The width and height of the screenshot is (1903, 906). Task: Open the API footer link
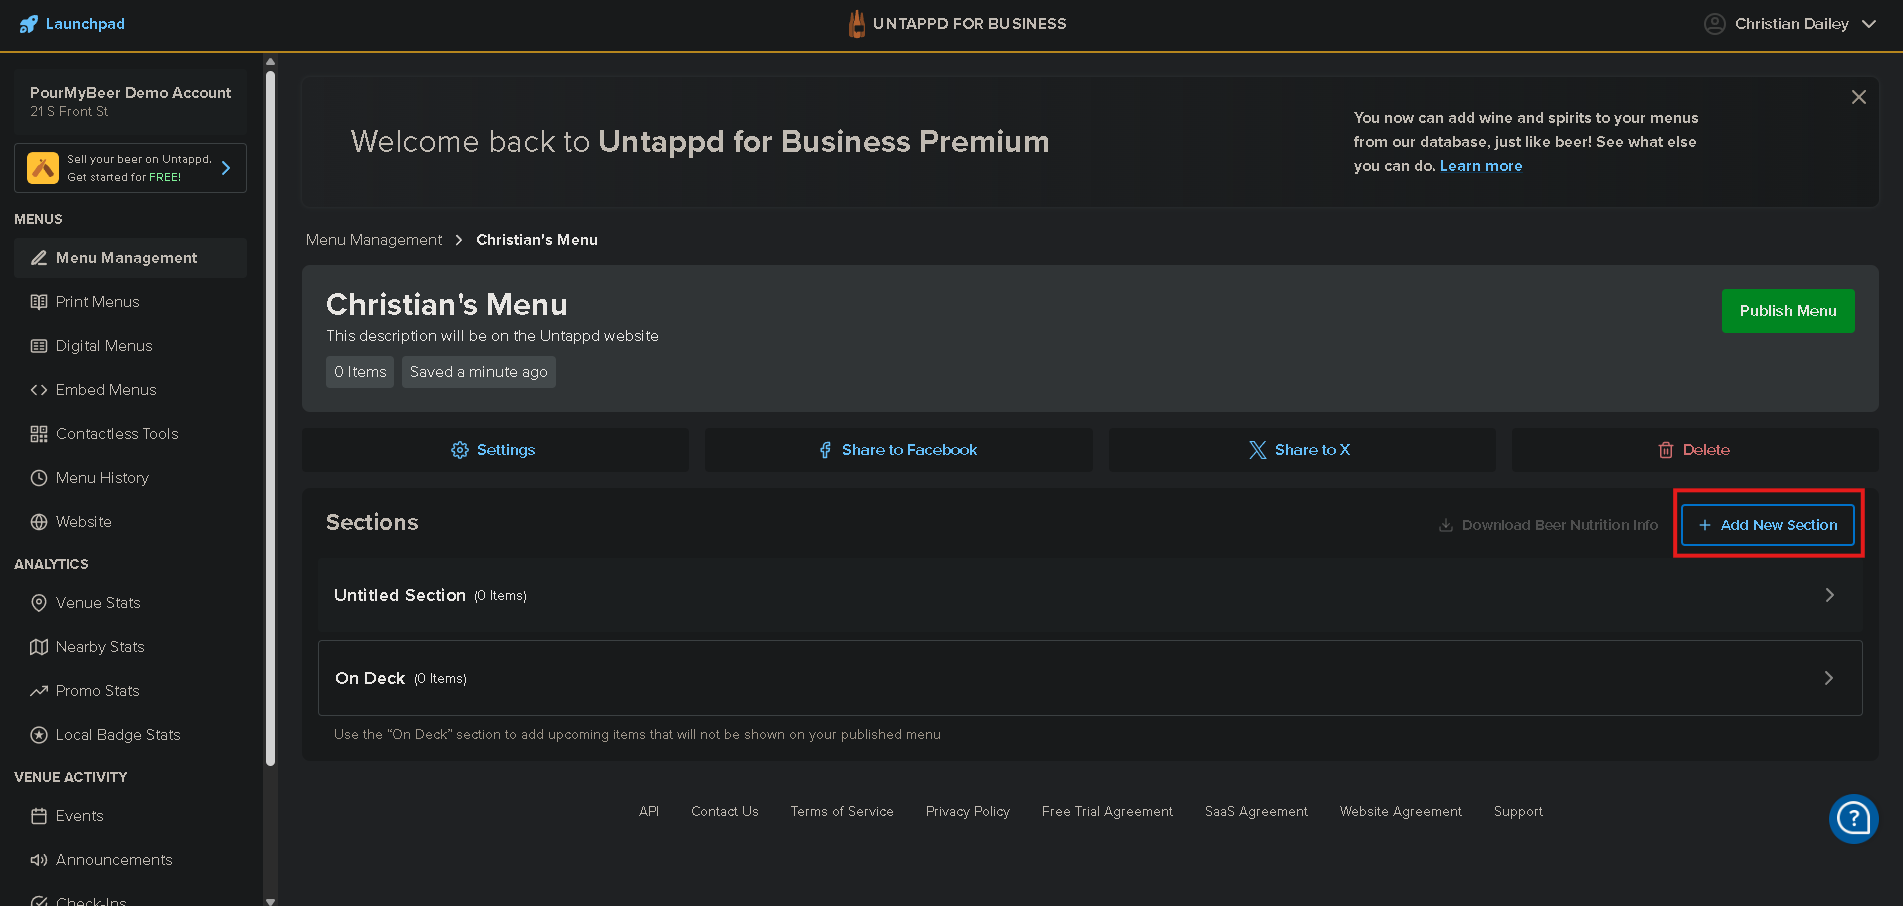[649, 812]
